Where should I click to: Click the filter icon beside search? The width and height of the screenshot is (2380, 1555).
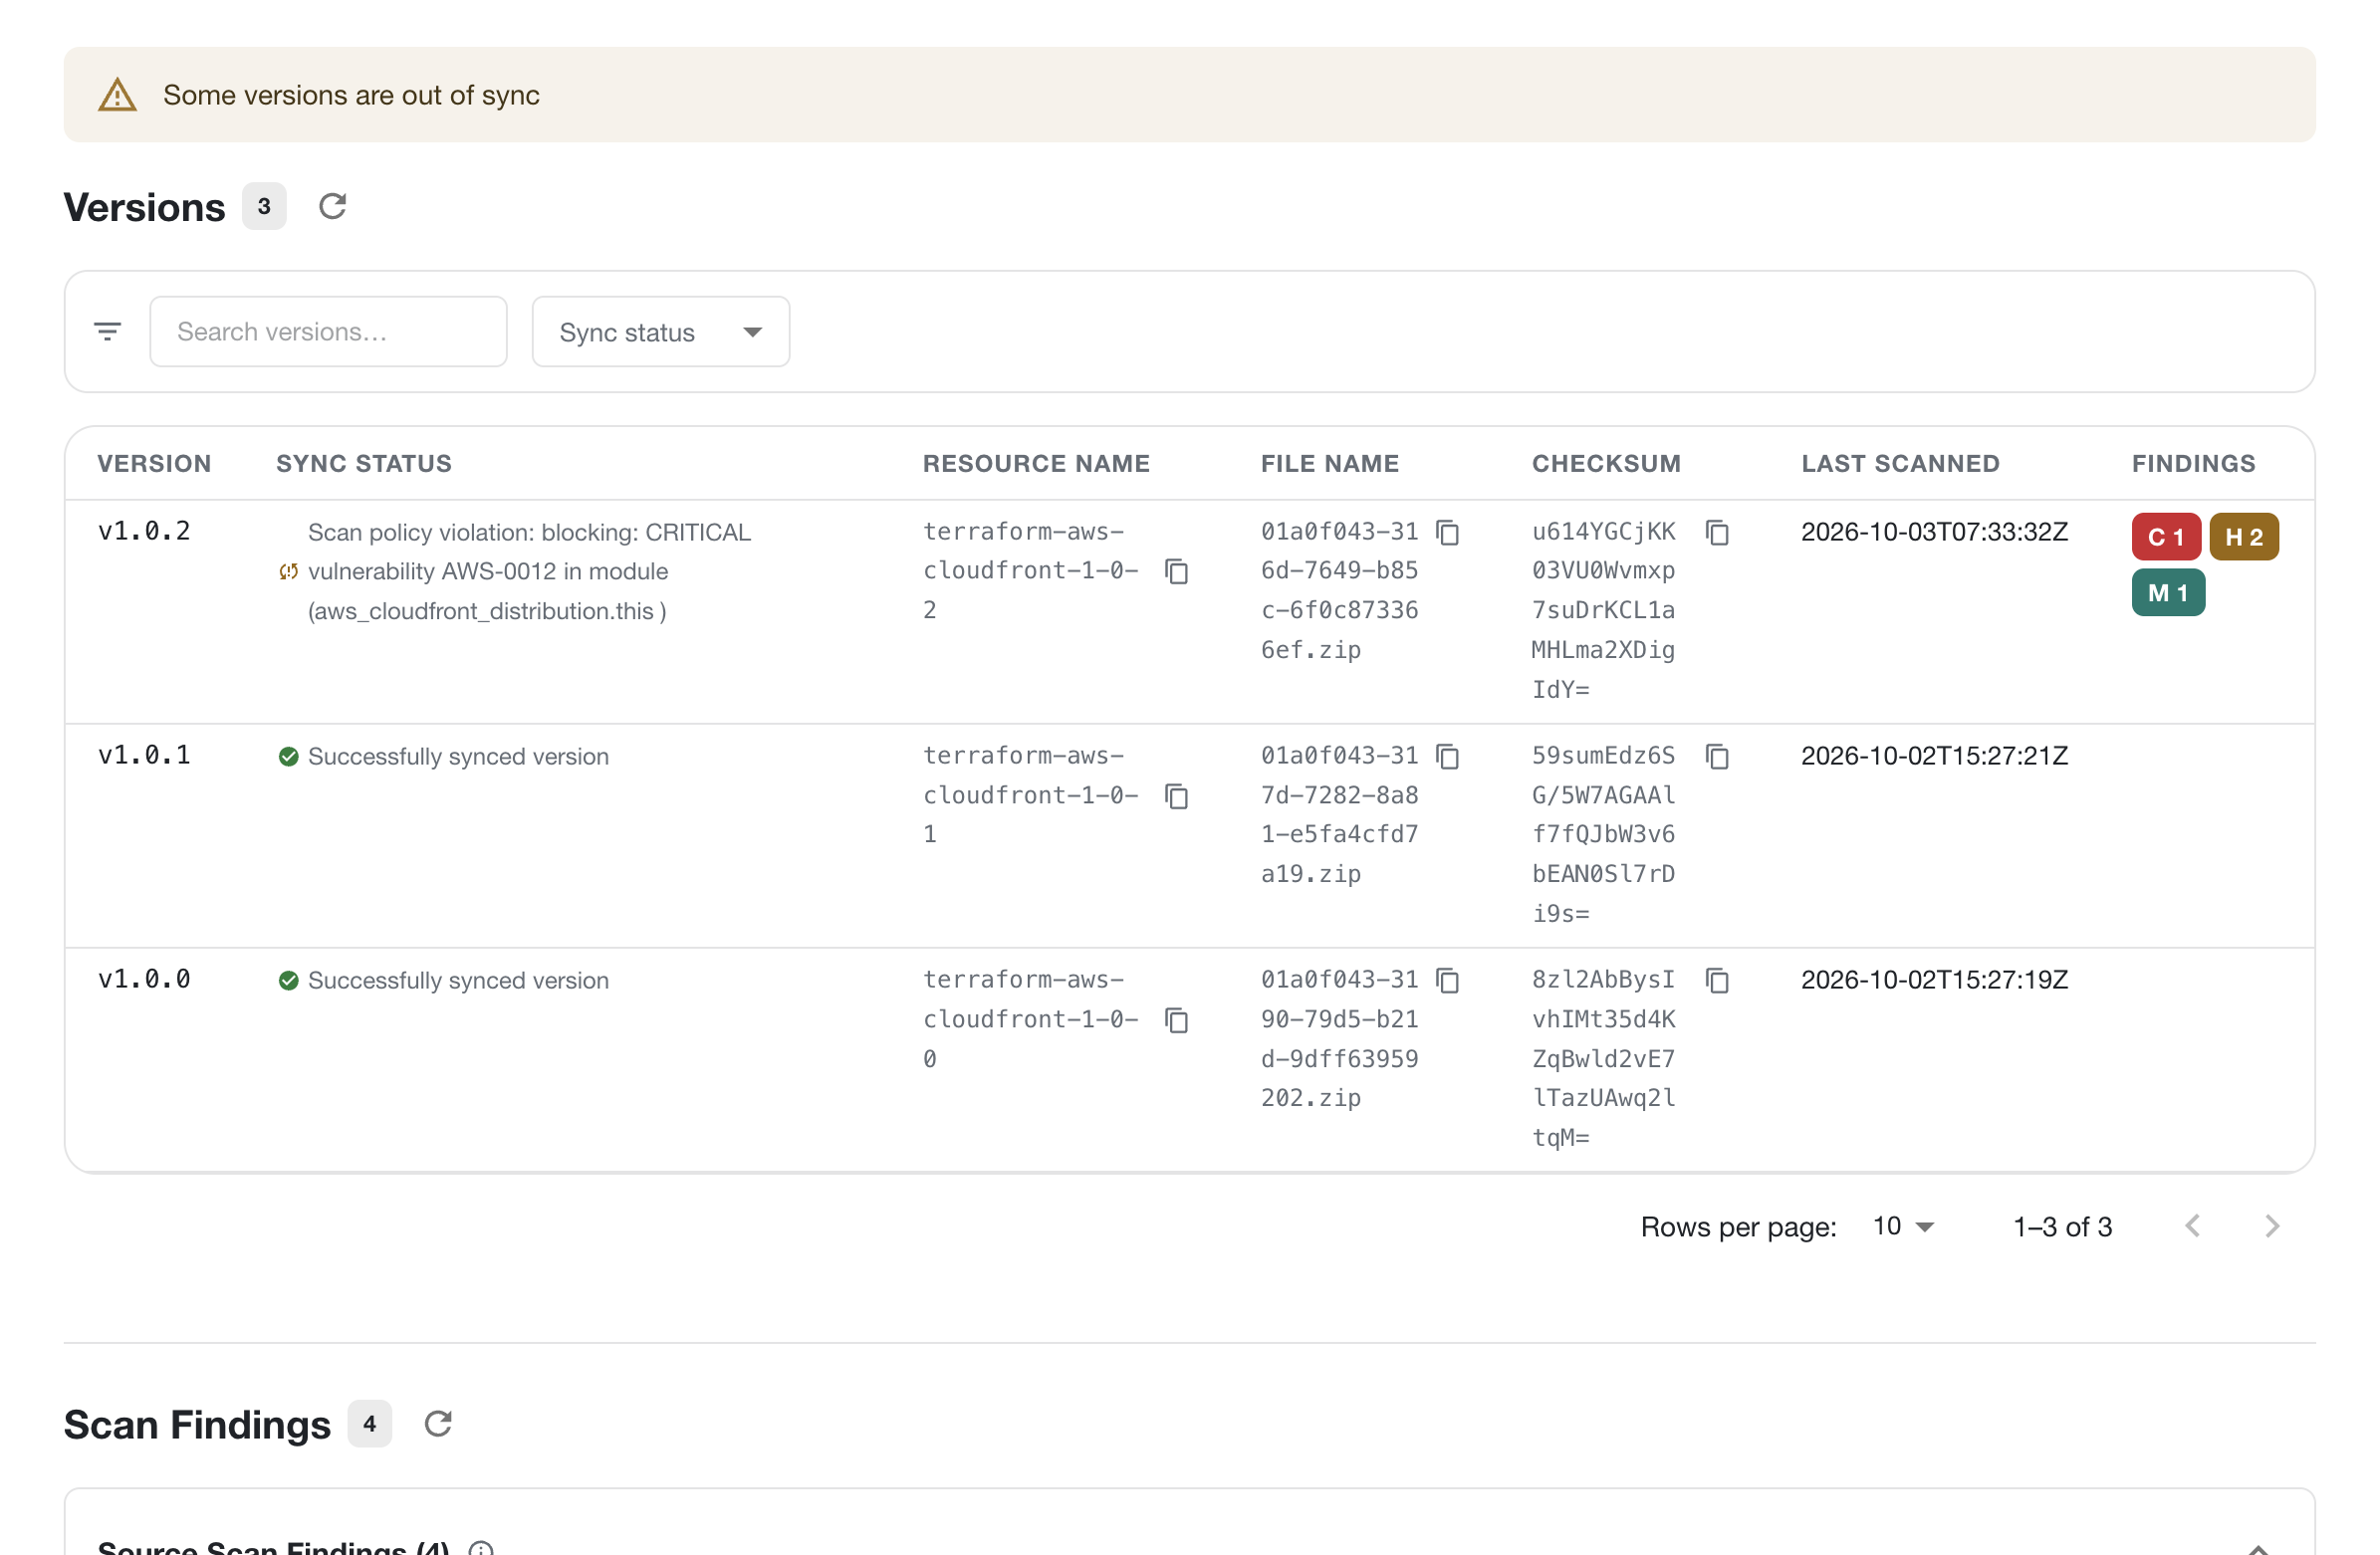click(108, 331)
